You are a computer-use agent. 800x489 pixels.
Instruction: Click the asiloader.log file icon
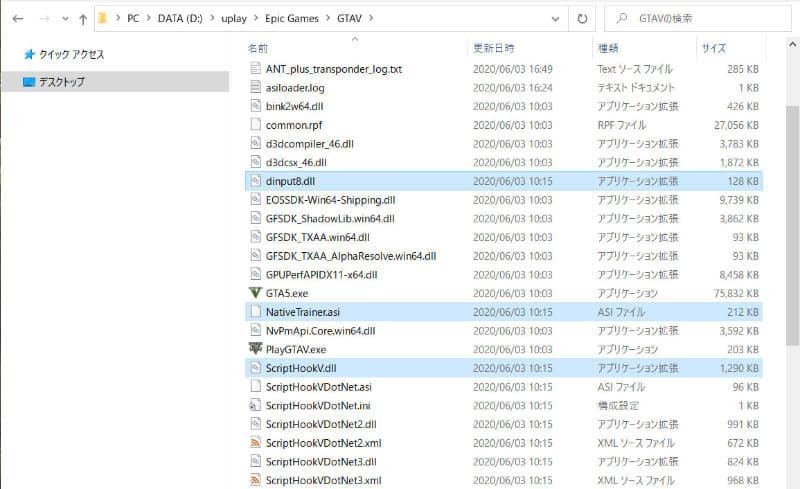click(x=255, y=87)
